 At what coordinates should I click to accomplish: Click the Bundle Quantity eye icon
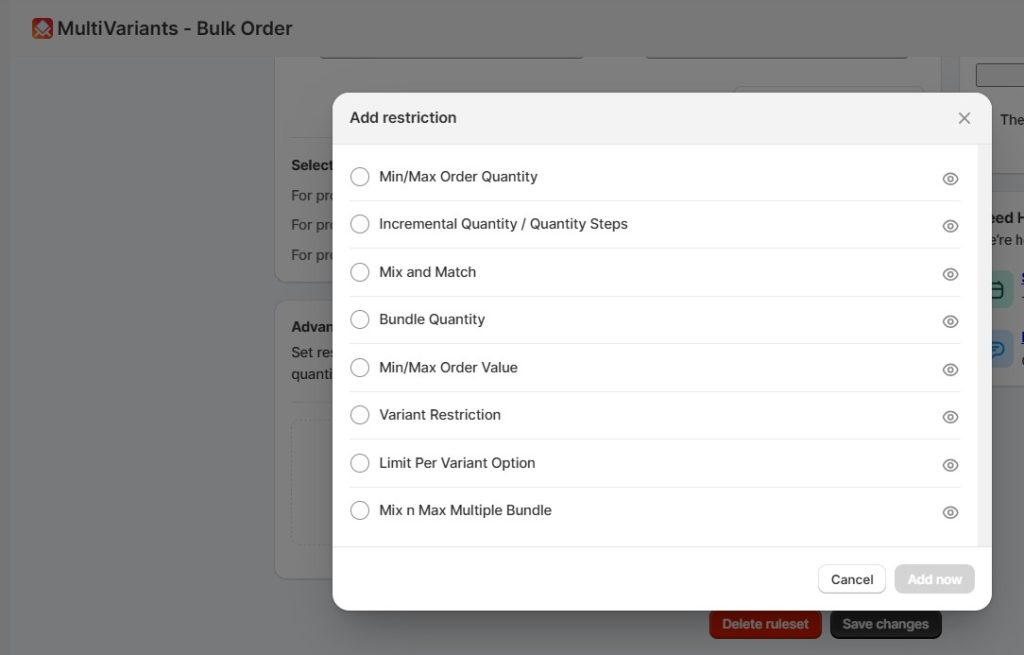(x=950, y=321)
